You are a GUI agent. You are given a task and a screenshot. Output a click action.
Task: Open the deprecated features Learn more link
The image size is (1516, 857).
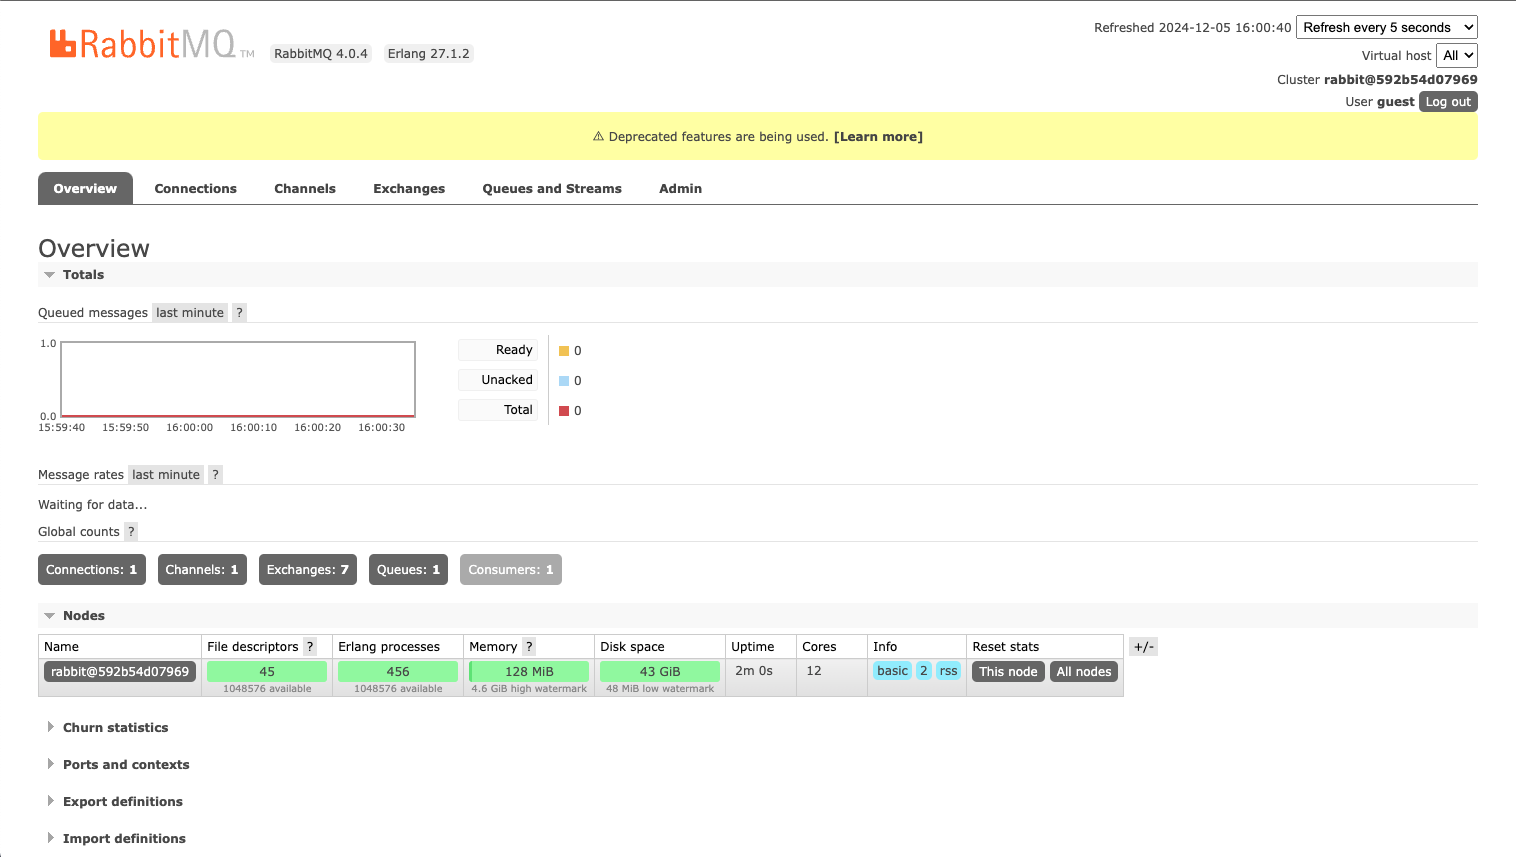coord(877,136)
